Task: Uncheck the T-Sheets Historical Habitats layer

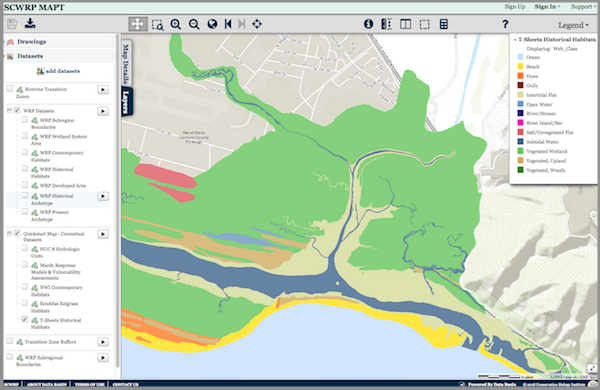Action: tap(24, 320)
